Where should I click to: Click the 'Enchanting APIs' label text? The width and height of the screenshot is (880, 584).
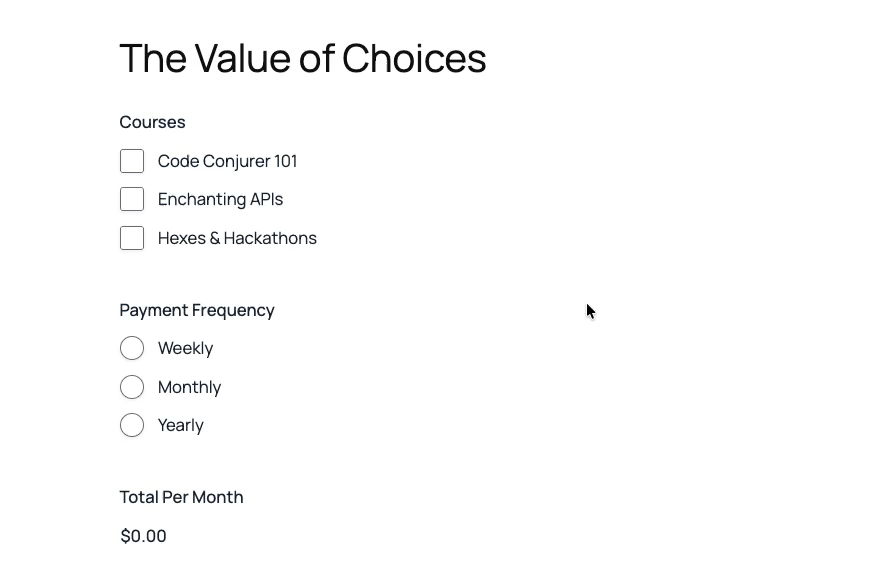[220, 199]
